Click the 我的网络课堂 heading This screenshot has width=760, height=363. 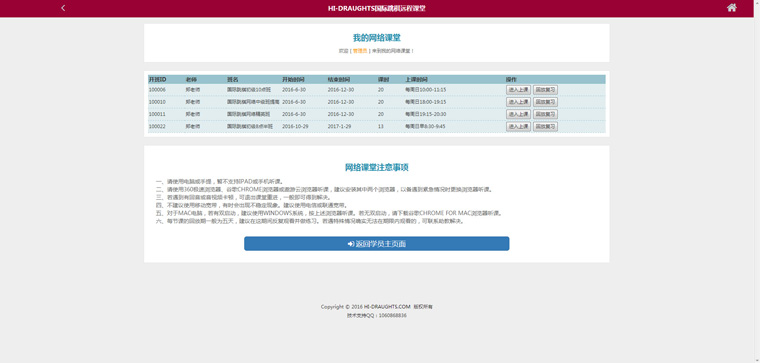coord(377,38)
